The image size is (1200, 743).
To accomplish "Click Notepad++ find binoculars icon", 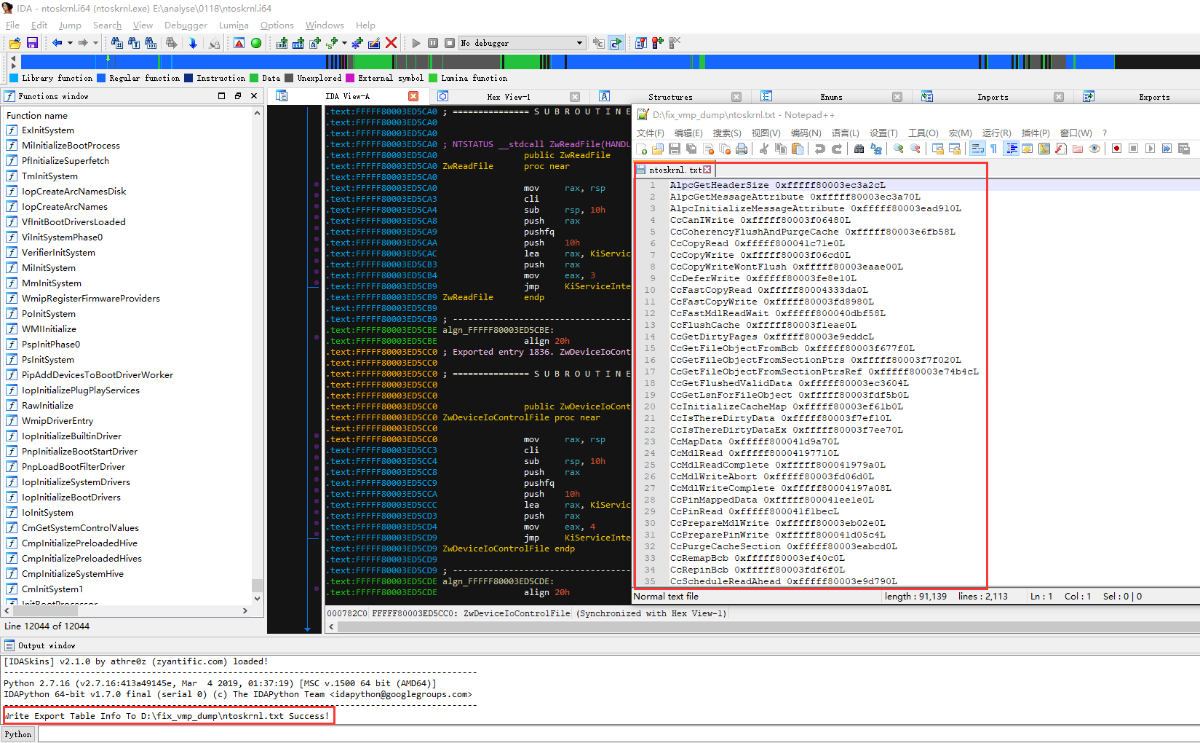I will pos(860,148).
